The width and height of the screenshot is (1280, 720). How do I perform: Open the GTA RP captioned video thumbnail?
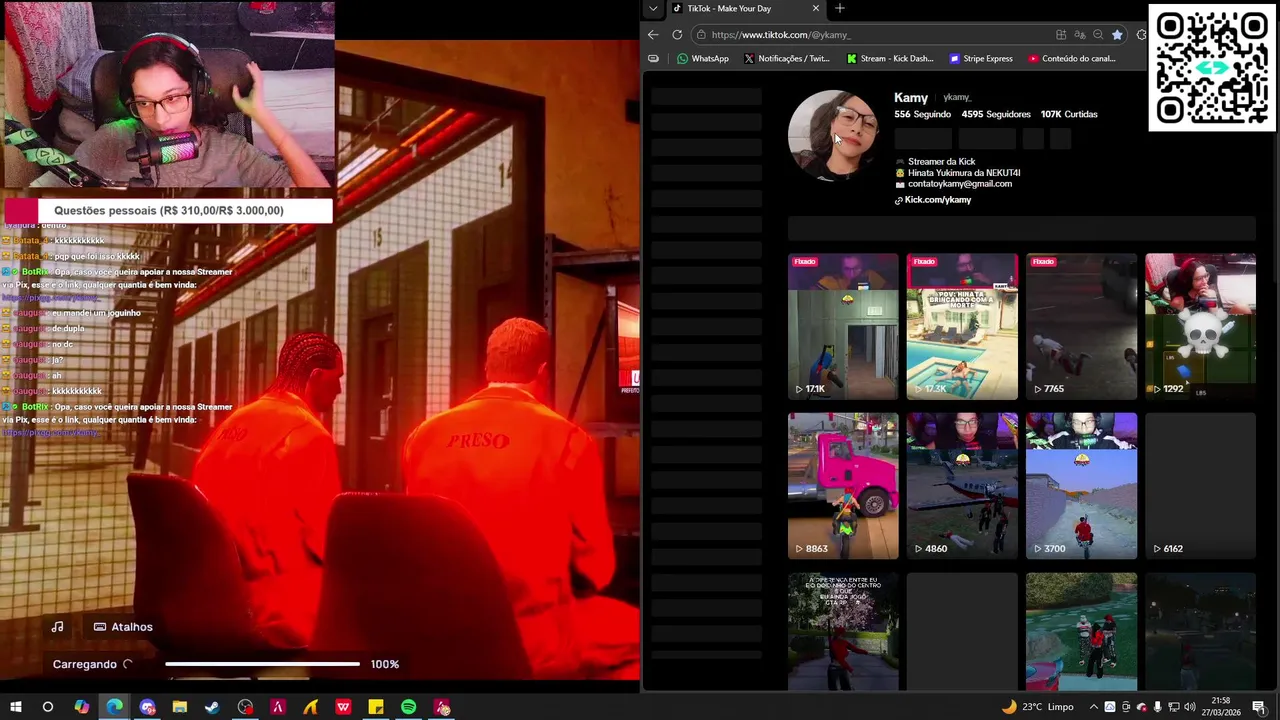tap(843, 631)
